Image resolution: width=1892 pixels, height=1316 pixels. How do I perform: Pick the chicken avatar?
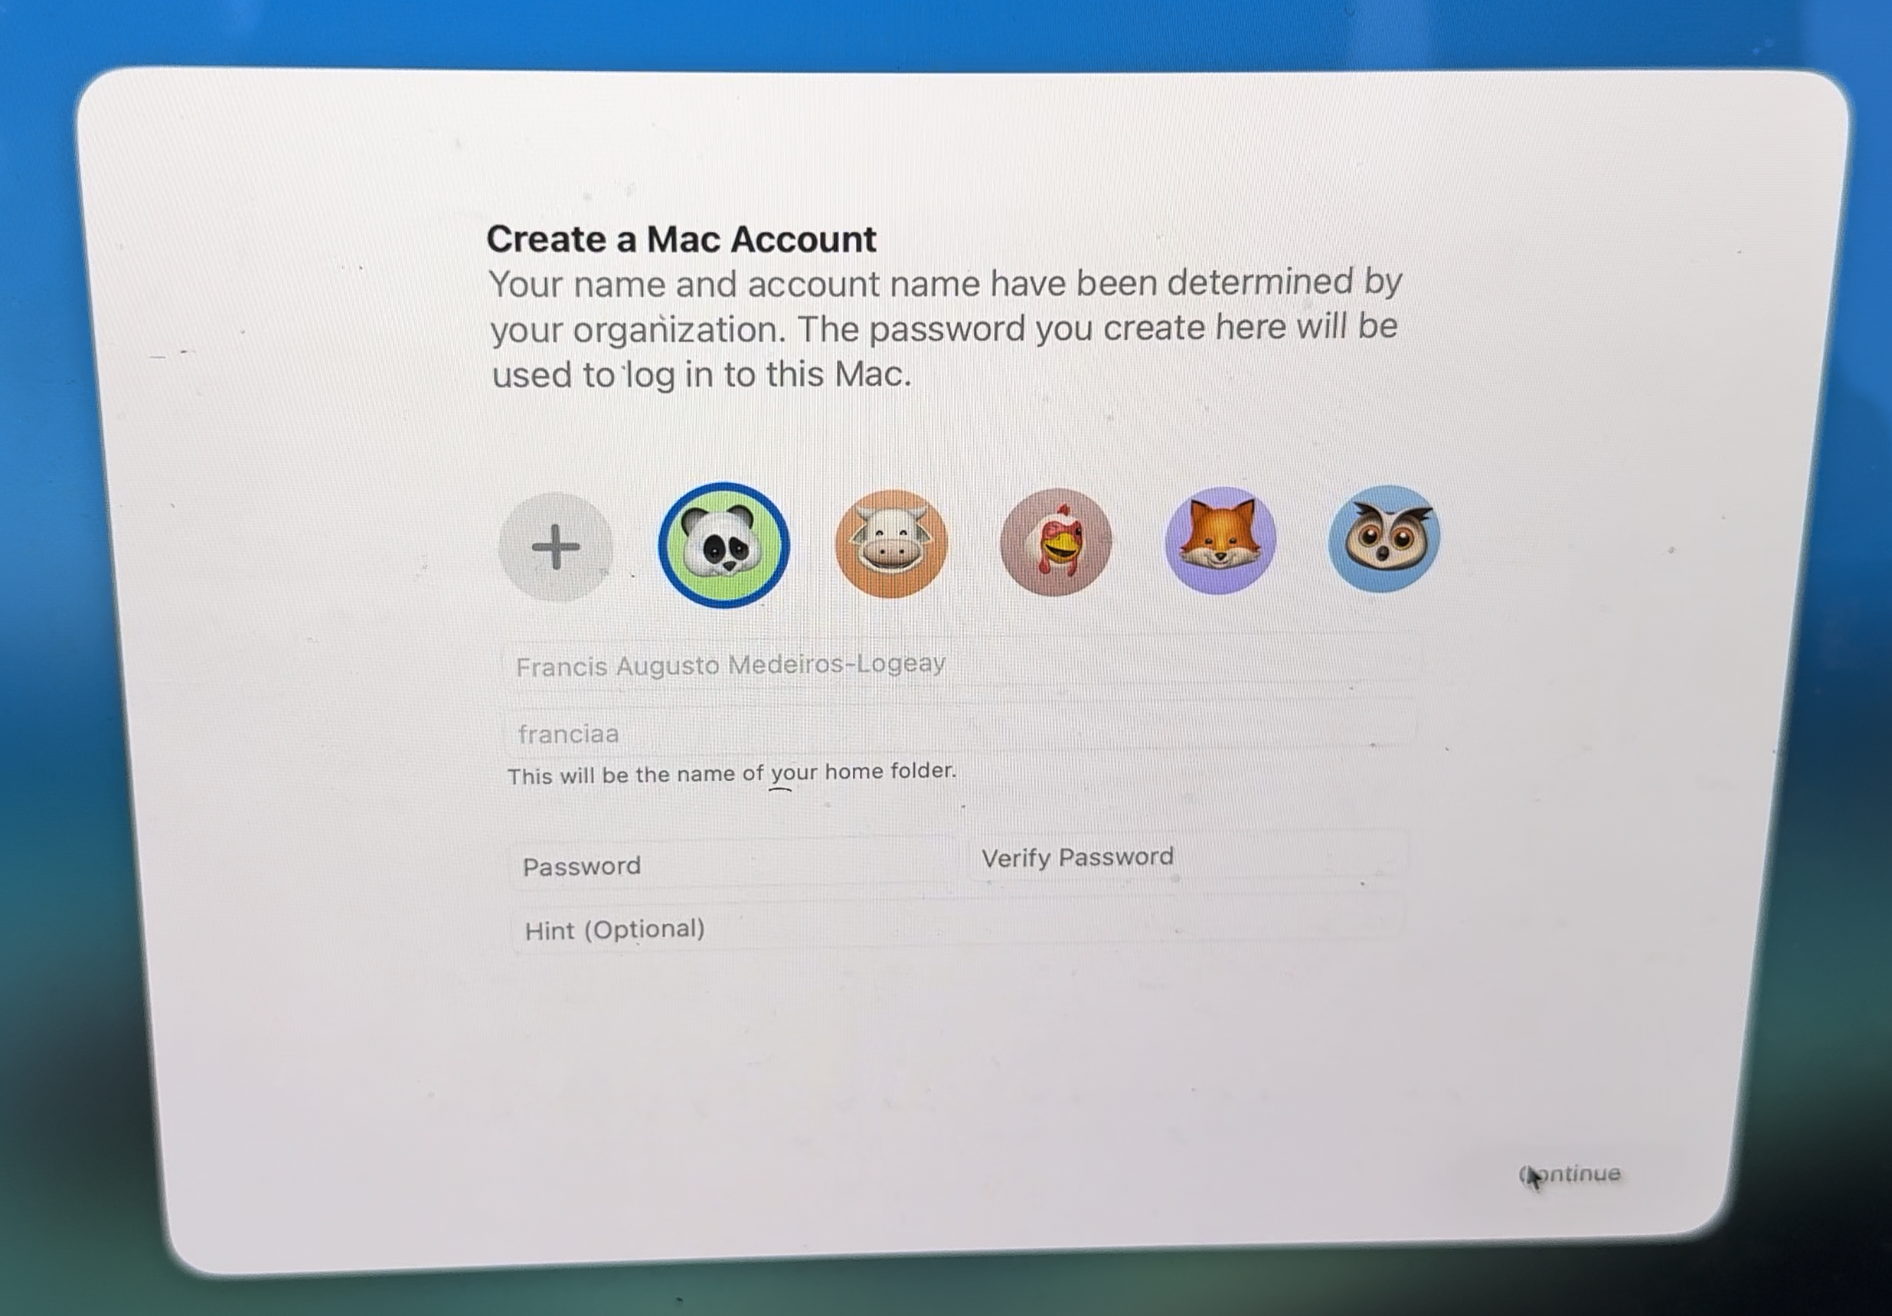[1056, 542]
